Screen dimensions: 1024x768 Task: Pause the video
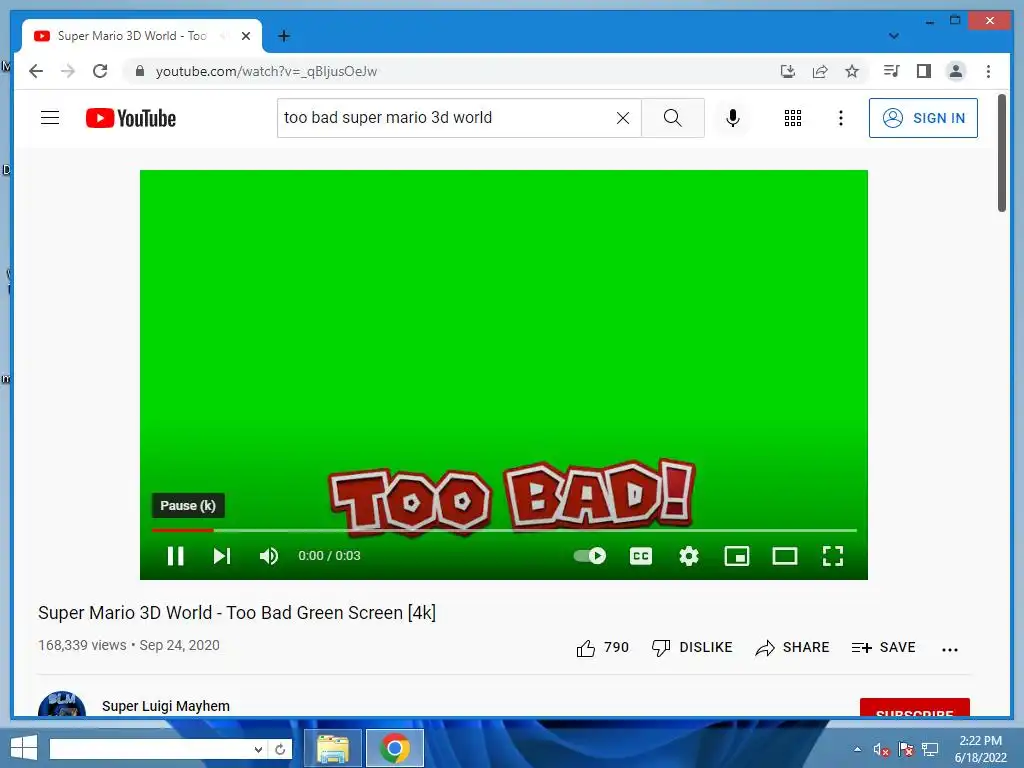[x=176, y=556]
